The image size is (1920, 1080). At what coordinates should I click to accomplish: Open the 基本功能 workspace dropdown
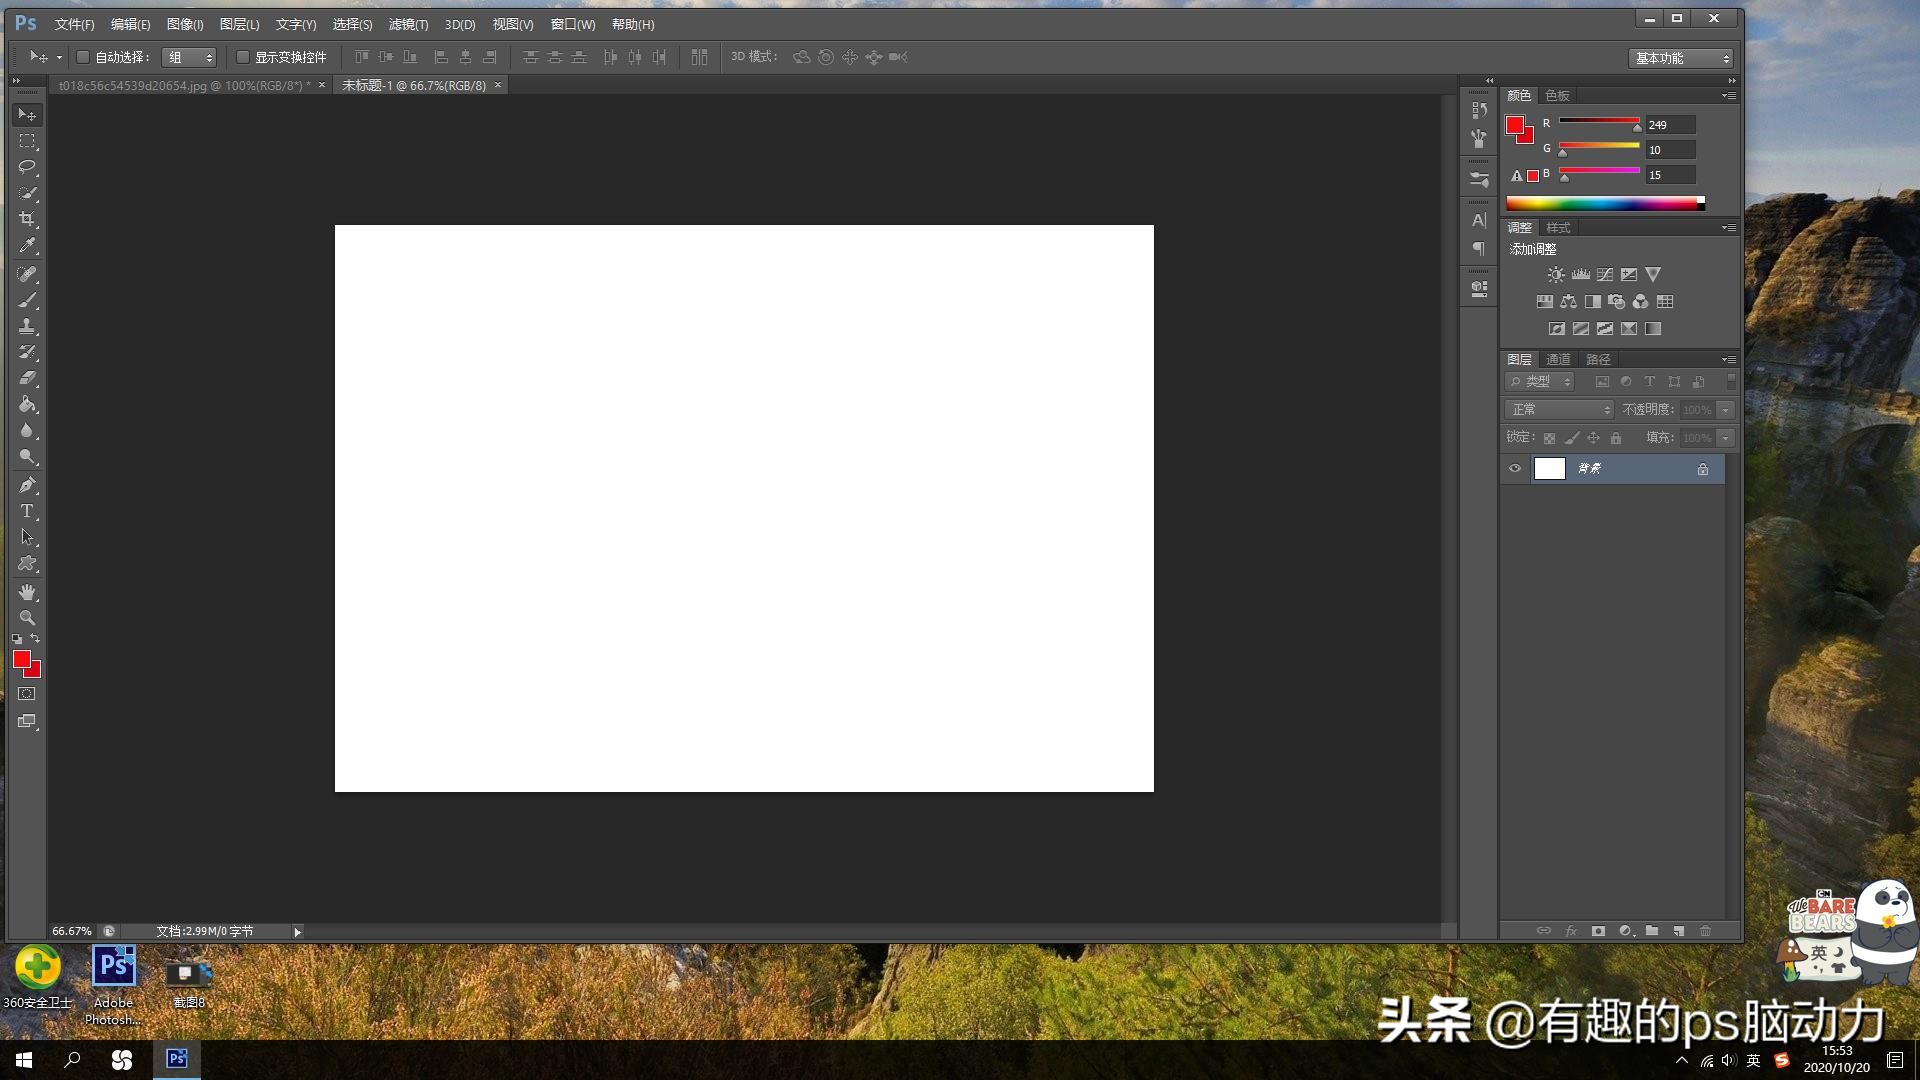[x=1681, y=58]
